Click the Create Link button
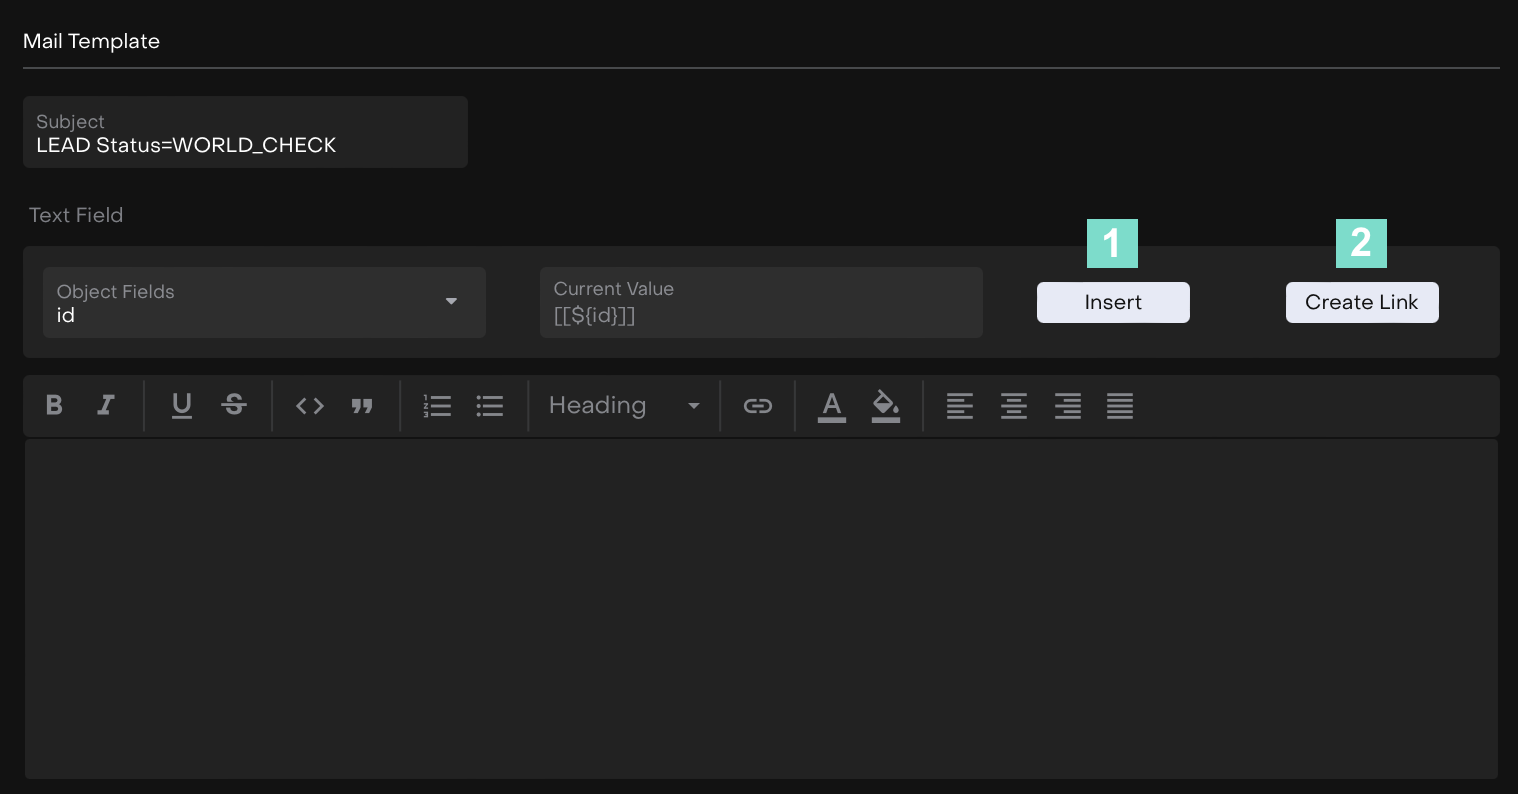 (x=1362, y=302)
